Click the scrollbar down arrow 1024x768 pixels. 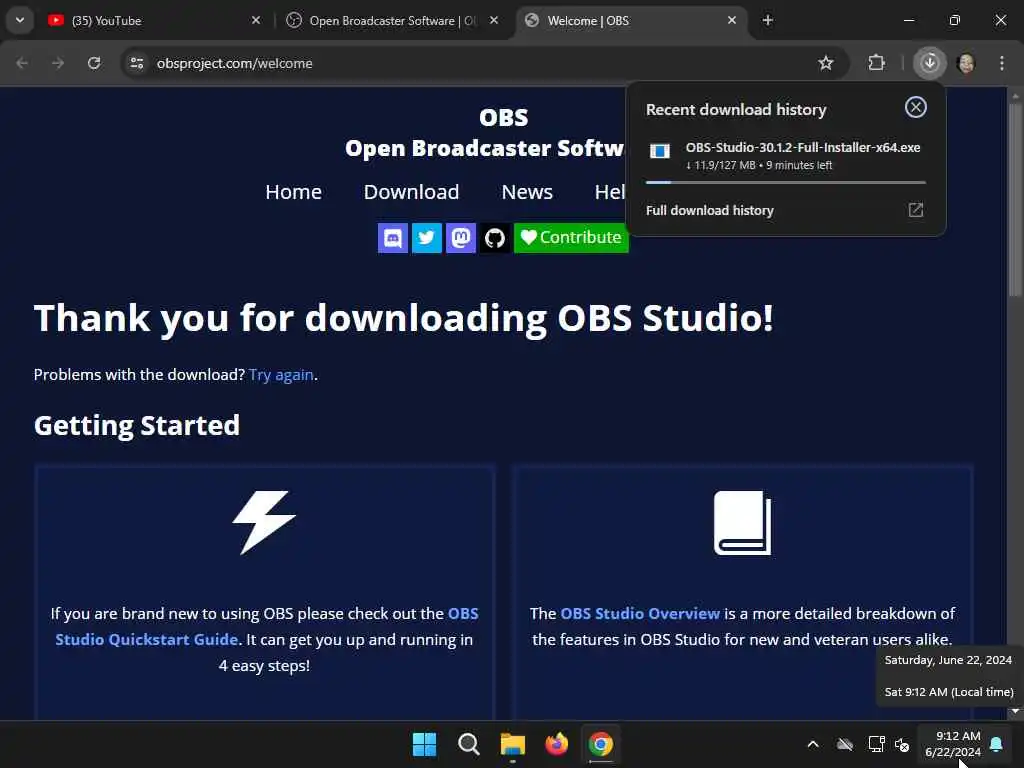pos(1015,711)
